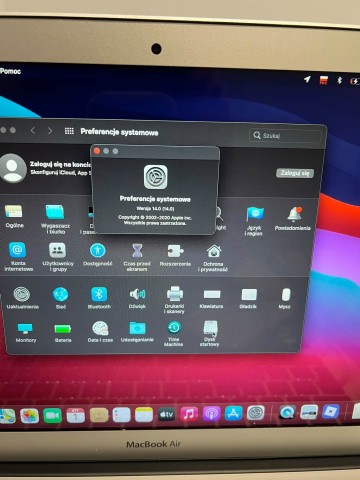Open Mysz mouse preferences
The width and height of the screenshot is (360, 480).
click(285, 298)
